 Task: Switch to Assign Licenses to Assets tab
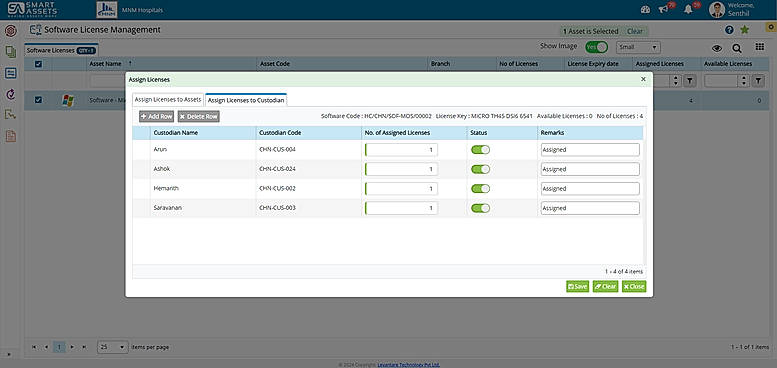pyautogui.click(x=168, y=100)
